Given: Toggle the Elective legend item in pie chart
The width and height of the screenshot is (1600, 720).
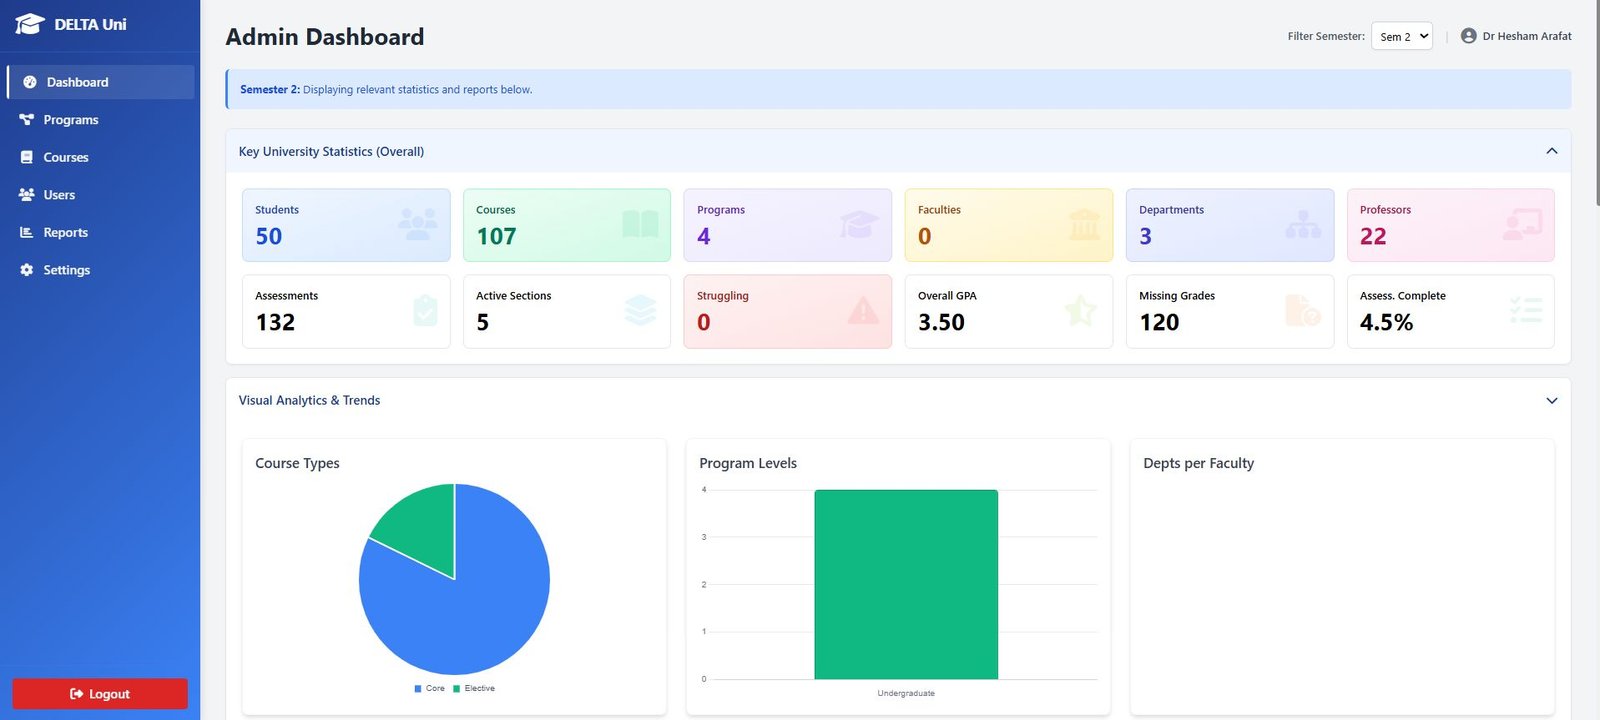Looking at the screenshot, I should (474, 688).
